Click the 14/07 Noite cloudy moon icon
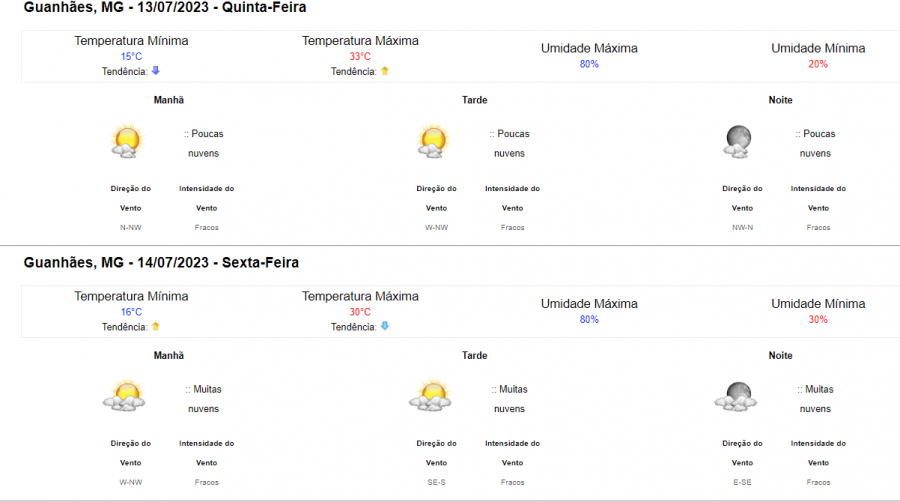 pyautogui.click(x=736, y=396)
